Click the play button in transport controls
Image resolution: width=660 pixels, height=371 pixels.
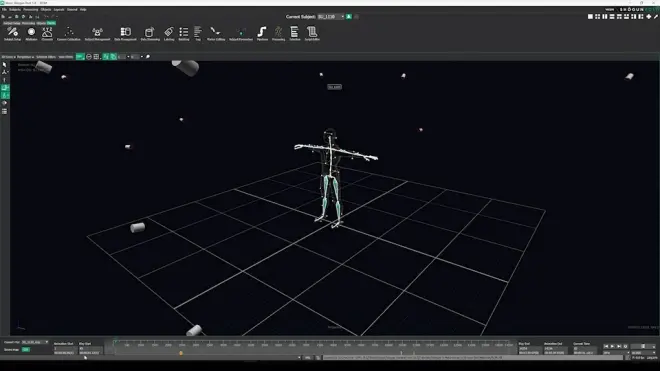point(612,346)
